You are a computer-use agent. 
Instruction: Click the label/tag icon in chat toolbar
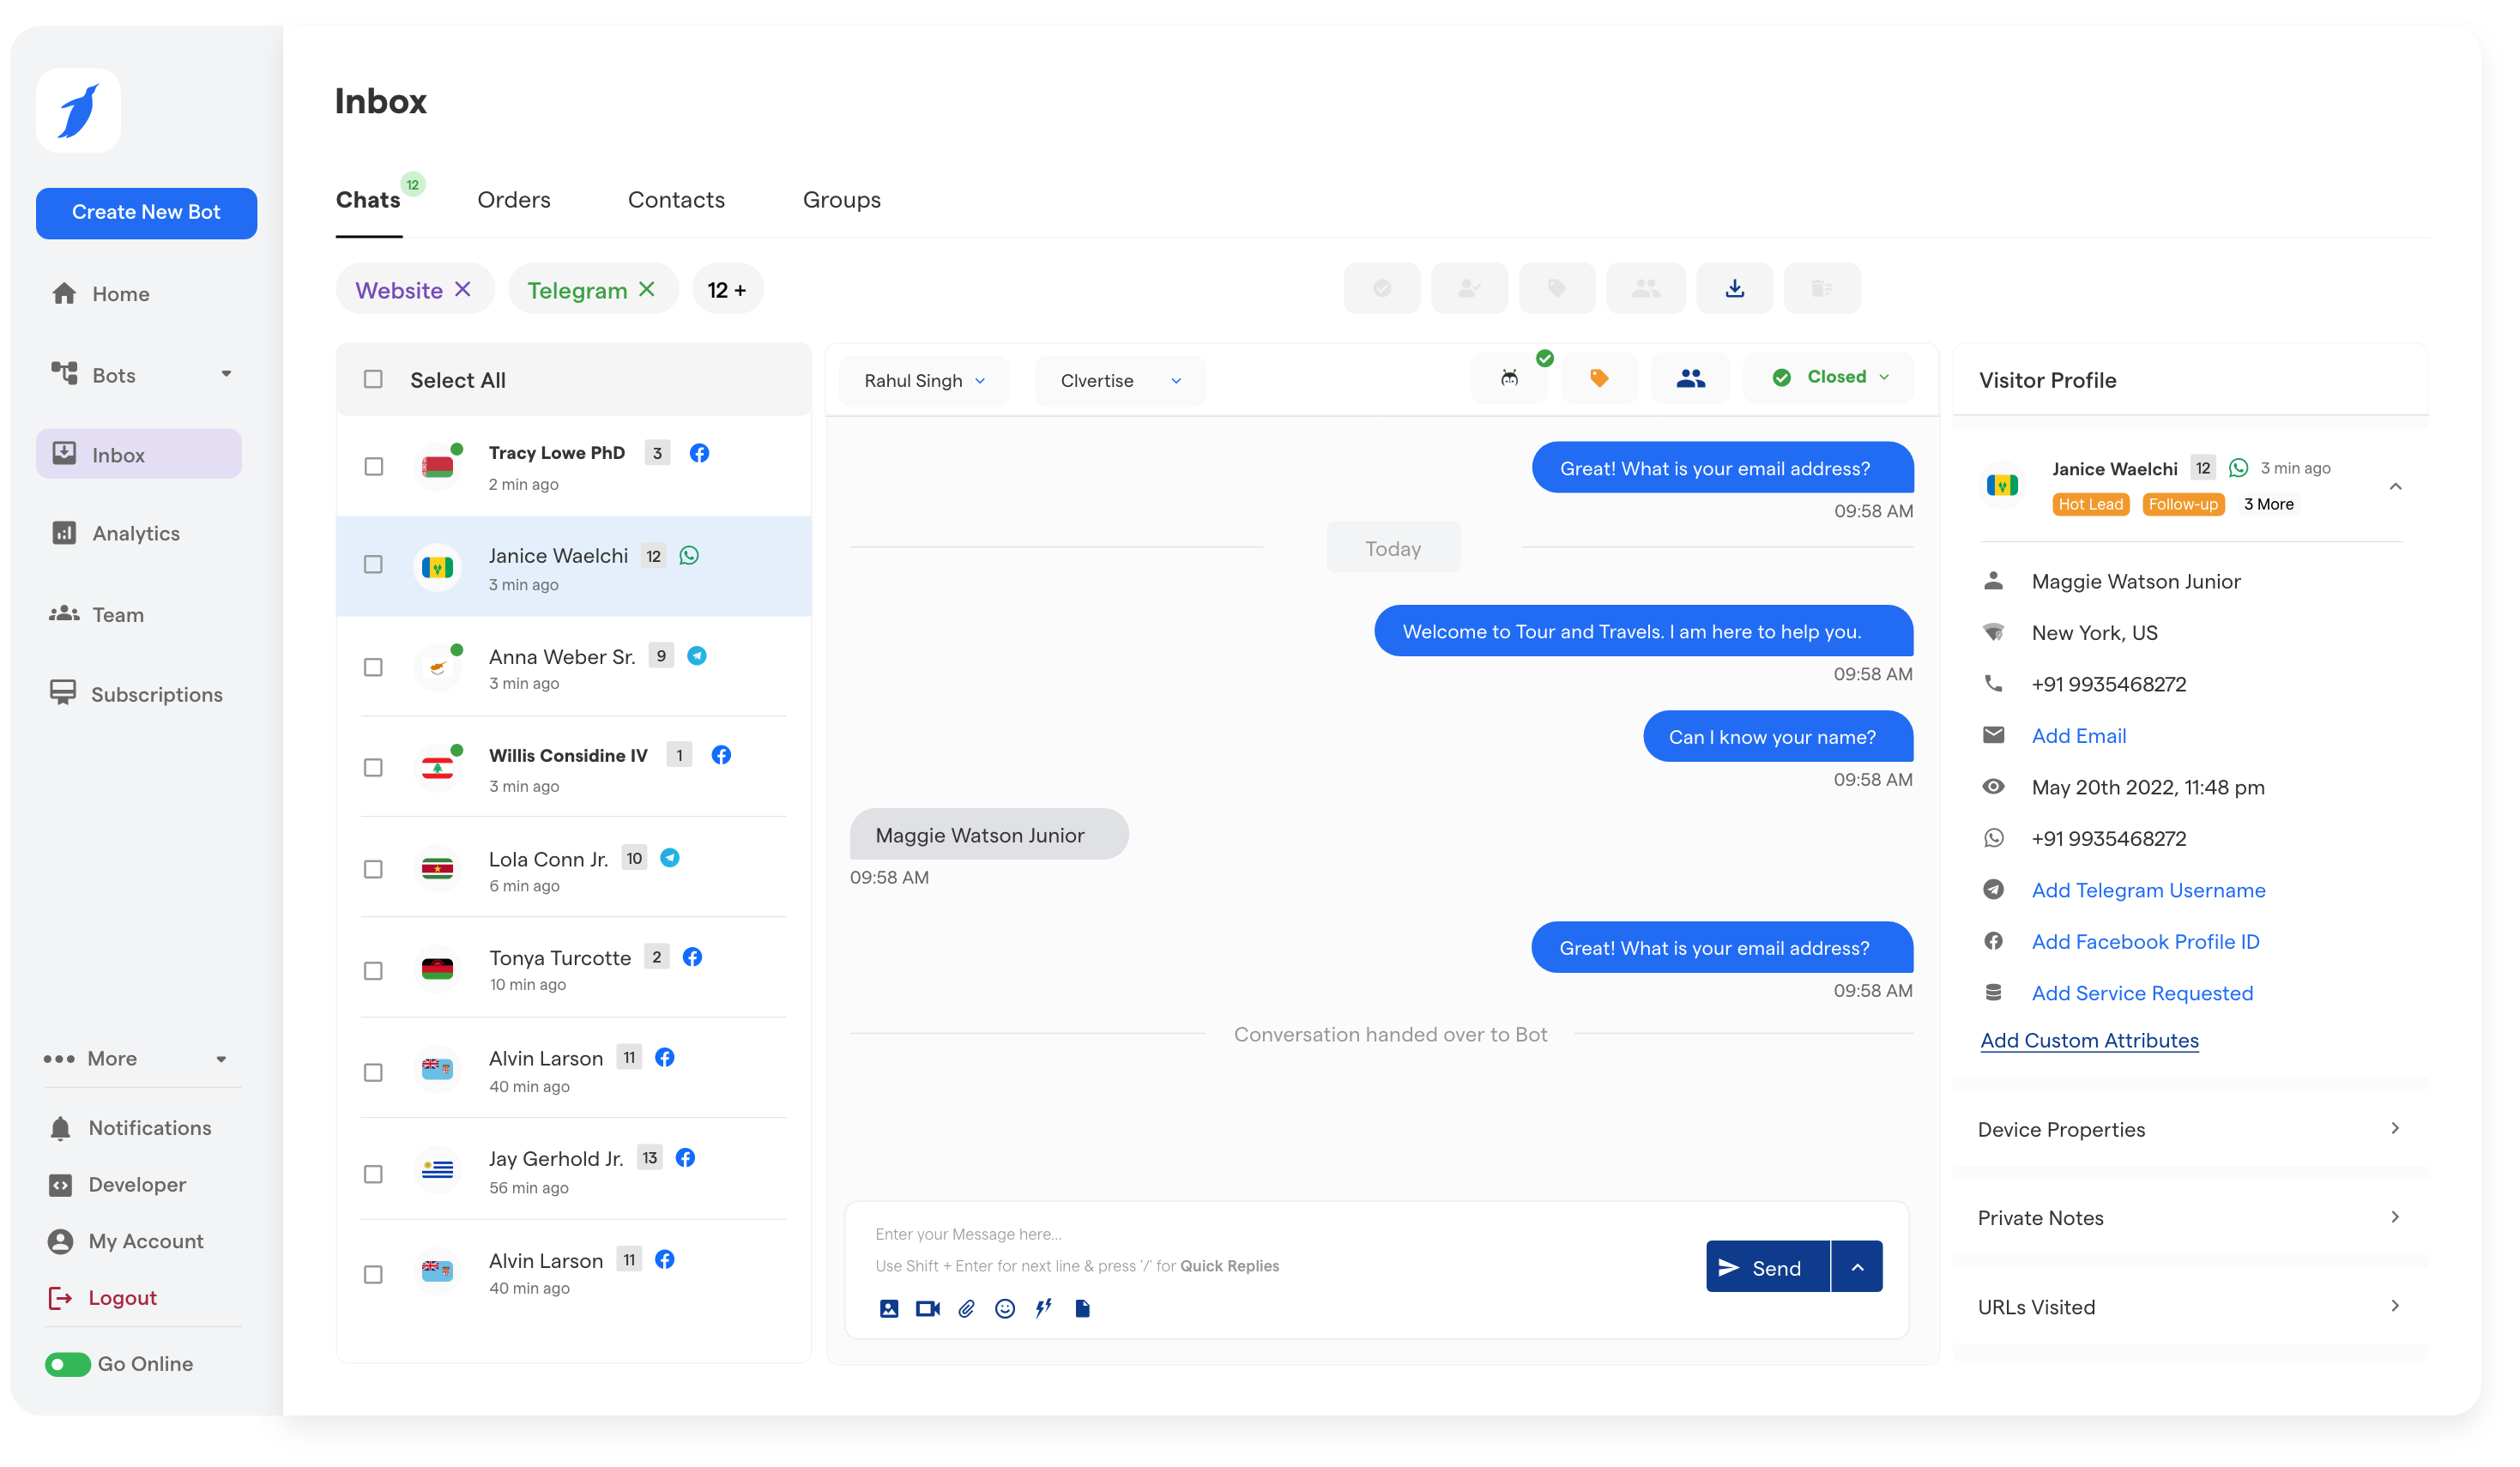(1601, 379)
